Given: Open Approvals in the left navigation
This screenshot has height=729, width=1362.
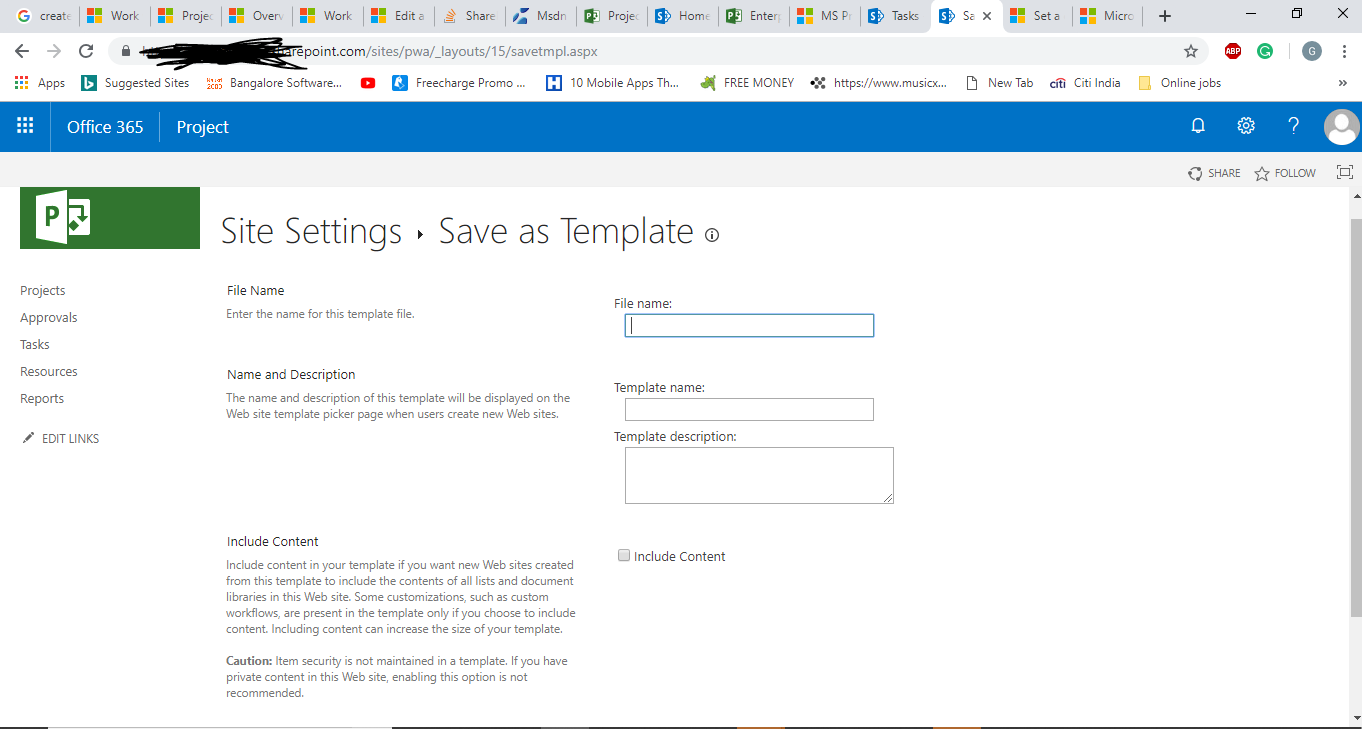Looking at the screenshot, I should click(x=49, y=317).
